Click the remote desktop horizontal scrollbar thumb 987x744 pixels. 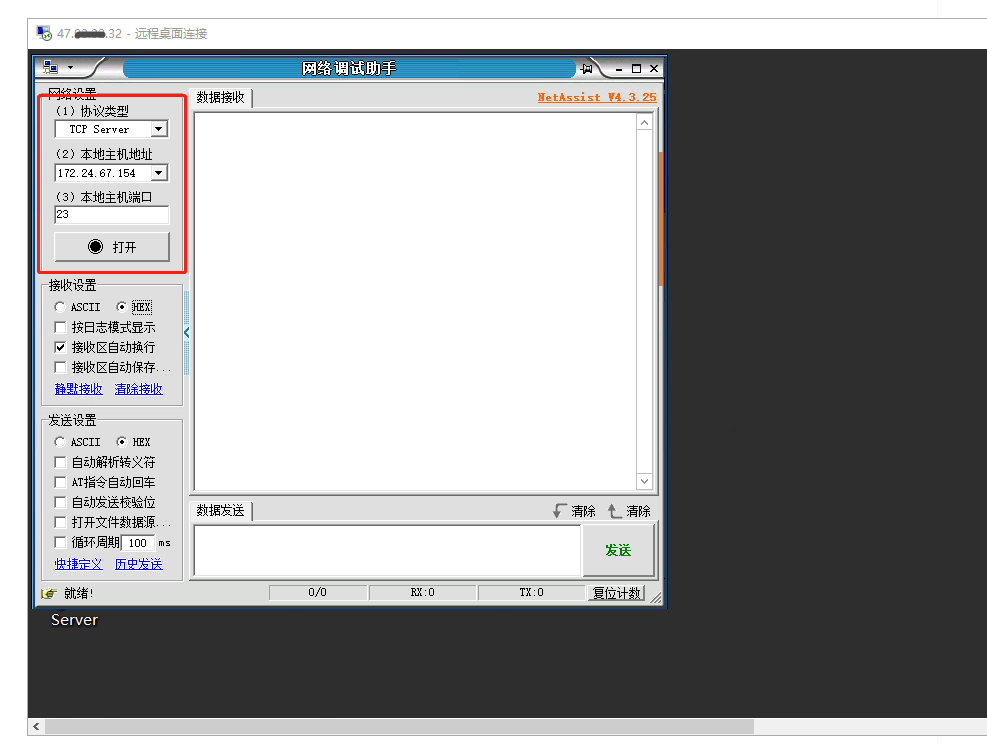click(x=400, y=726)
